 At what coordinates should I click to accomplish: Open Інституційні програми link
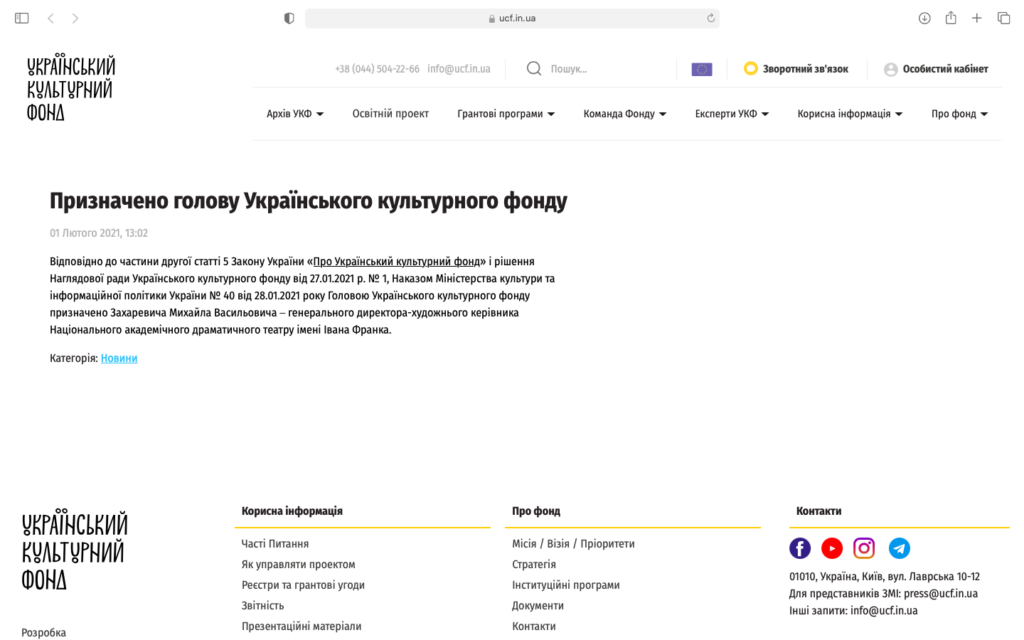coord(566,585)
